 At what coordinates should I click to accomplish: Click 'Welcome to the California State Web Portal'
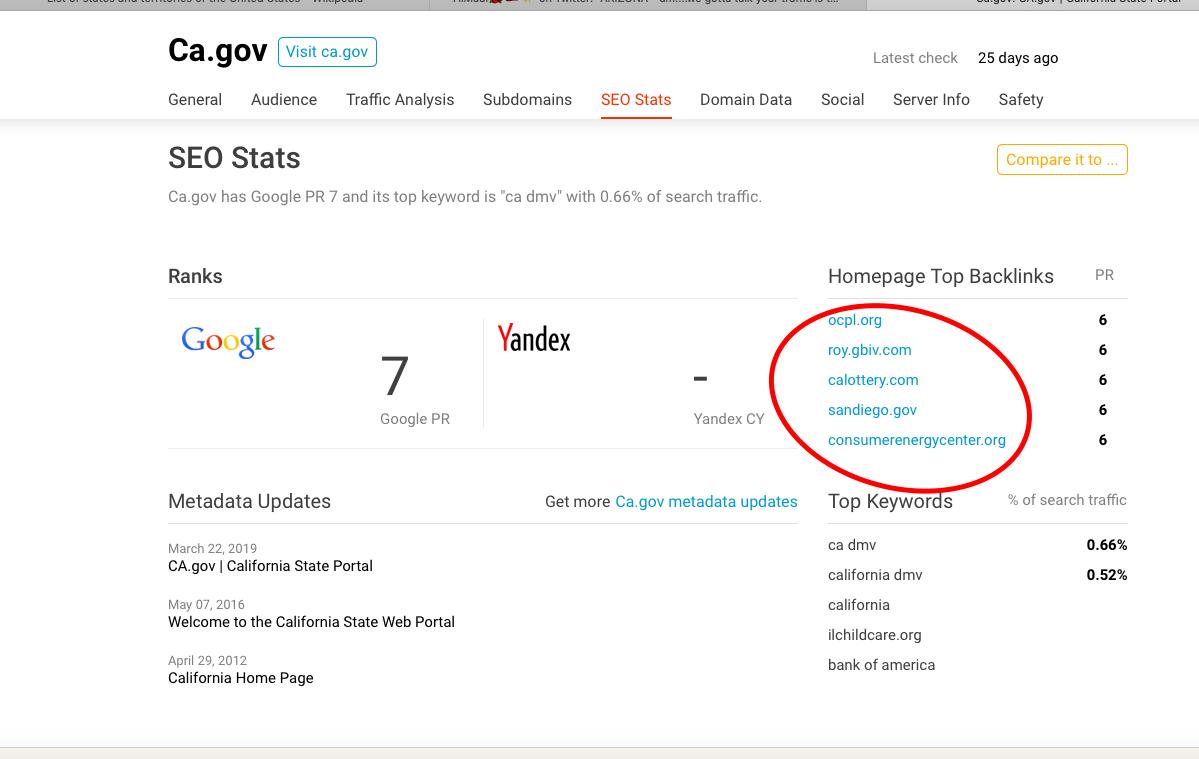pyautogui.click(x=311, y=622)
